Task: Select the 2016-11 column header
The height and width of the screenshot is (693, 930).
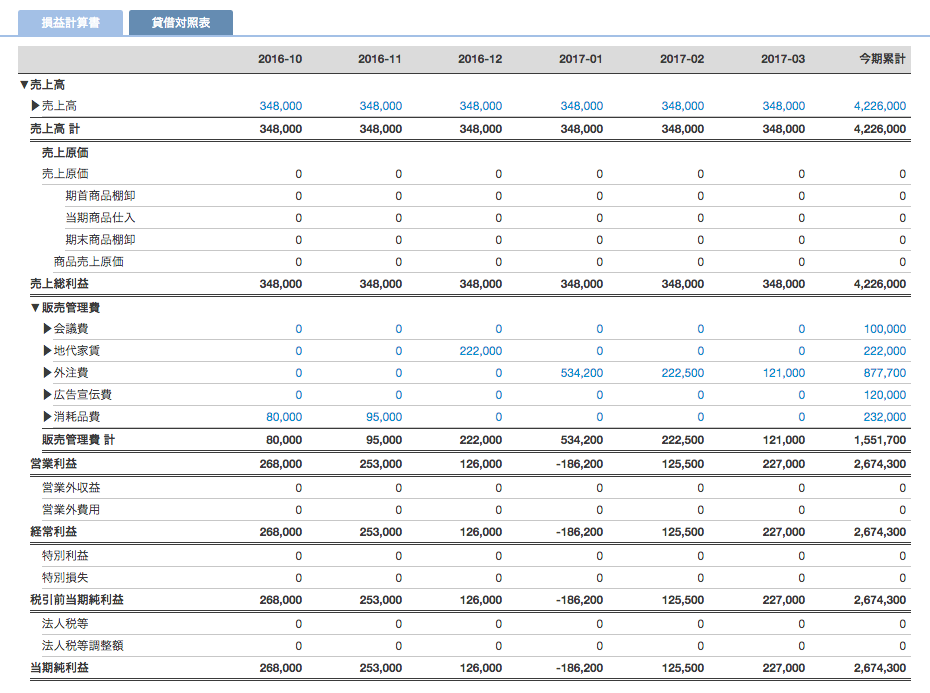Action: (380, 59)
